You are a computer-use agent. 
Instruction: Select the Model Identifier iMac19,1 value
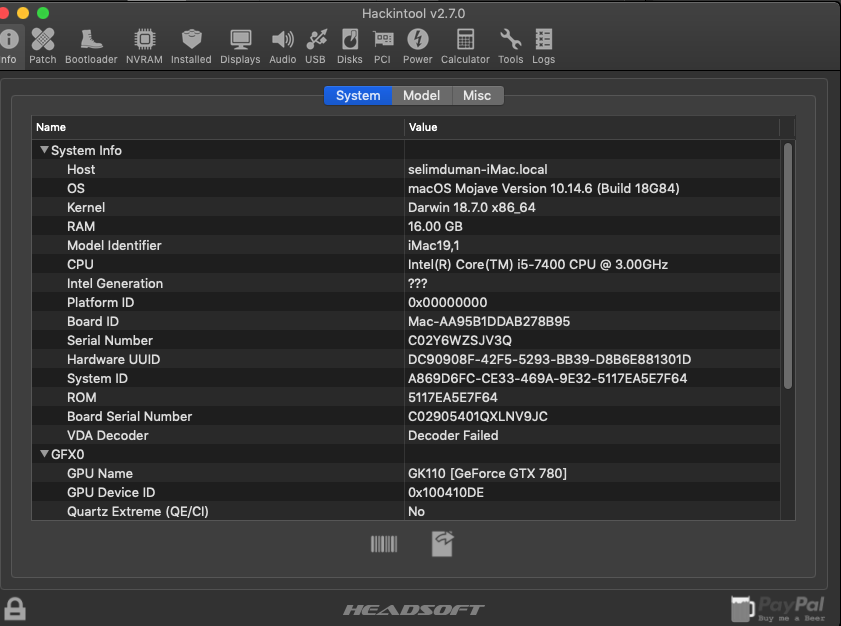[434, 246]
